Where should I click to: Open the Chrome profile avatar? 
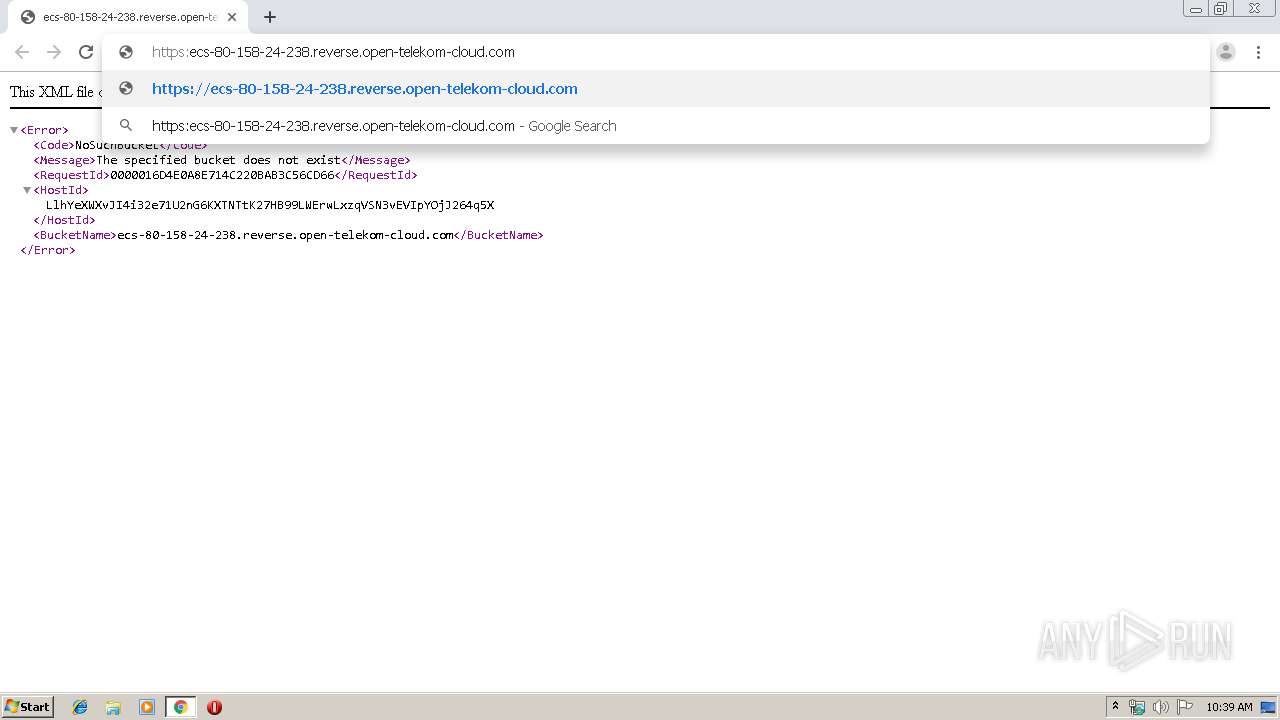point(1226,52)
